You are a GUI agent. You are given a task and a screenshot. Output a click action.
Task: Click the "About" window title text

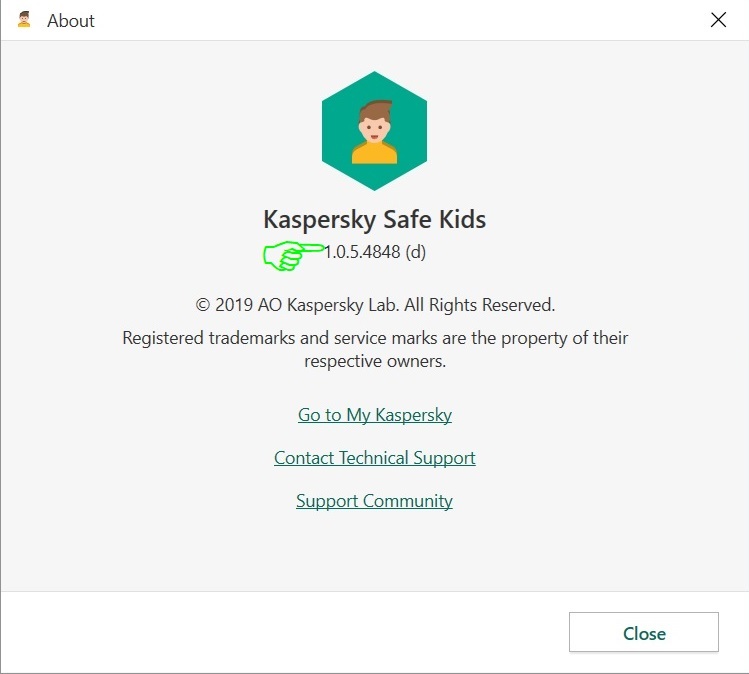71,20
